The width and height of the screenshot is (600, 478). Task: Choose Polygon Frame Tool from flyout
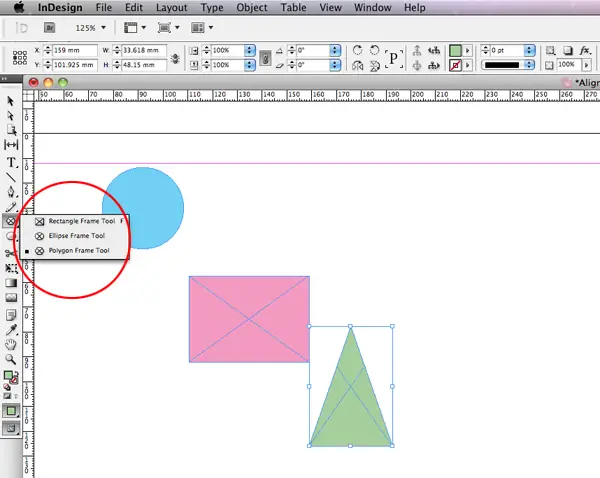[x=75, y=251]
